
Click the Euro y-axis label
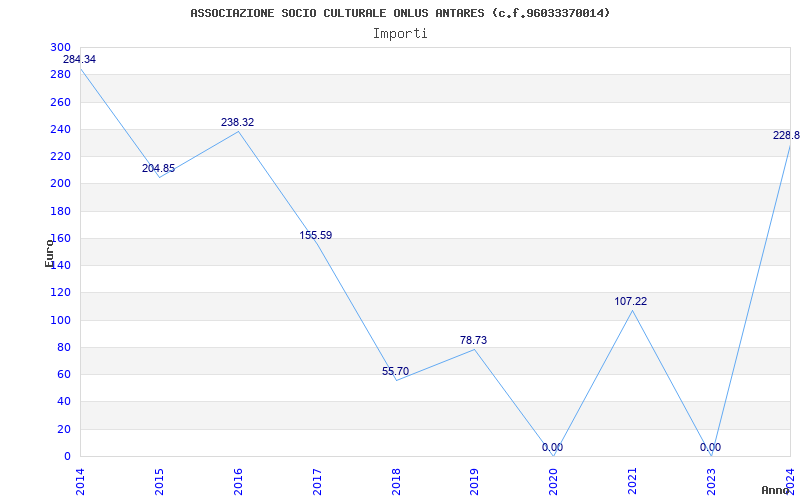coord(49,253)
